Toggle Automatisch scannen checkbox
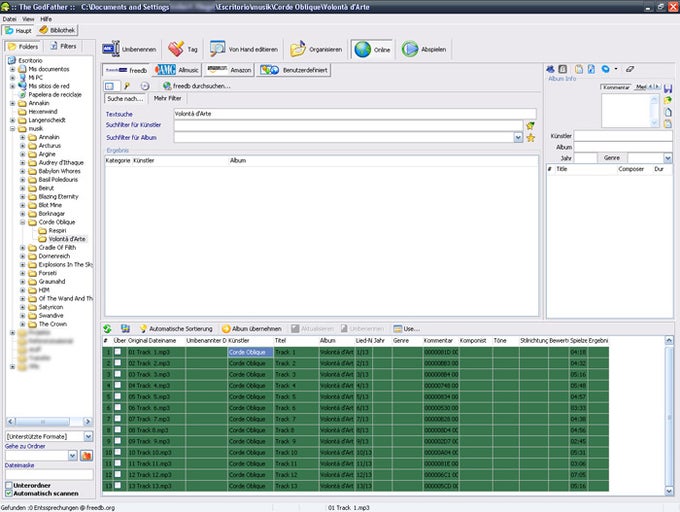Screen dimensions: 680x512 [9, 493]
